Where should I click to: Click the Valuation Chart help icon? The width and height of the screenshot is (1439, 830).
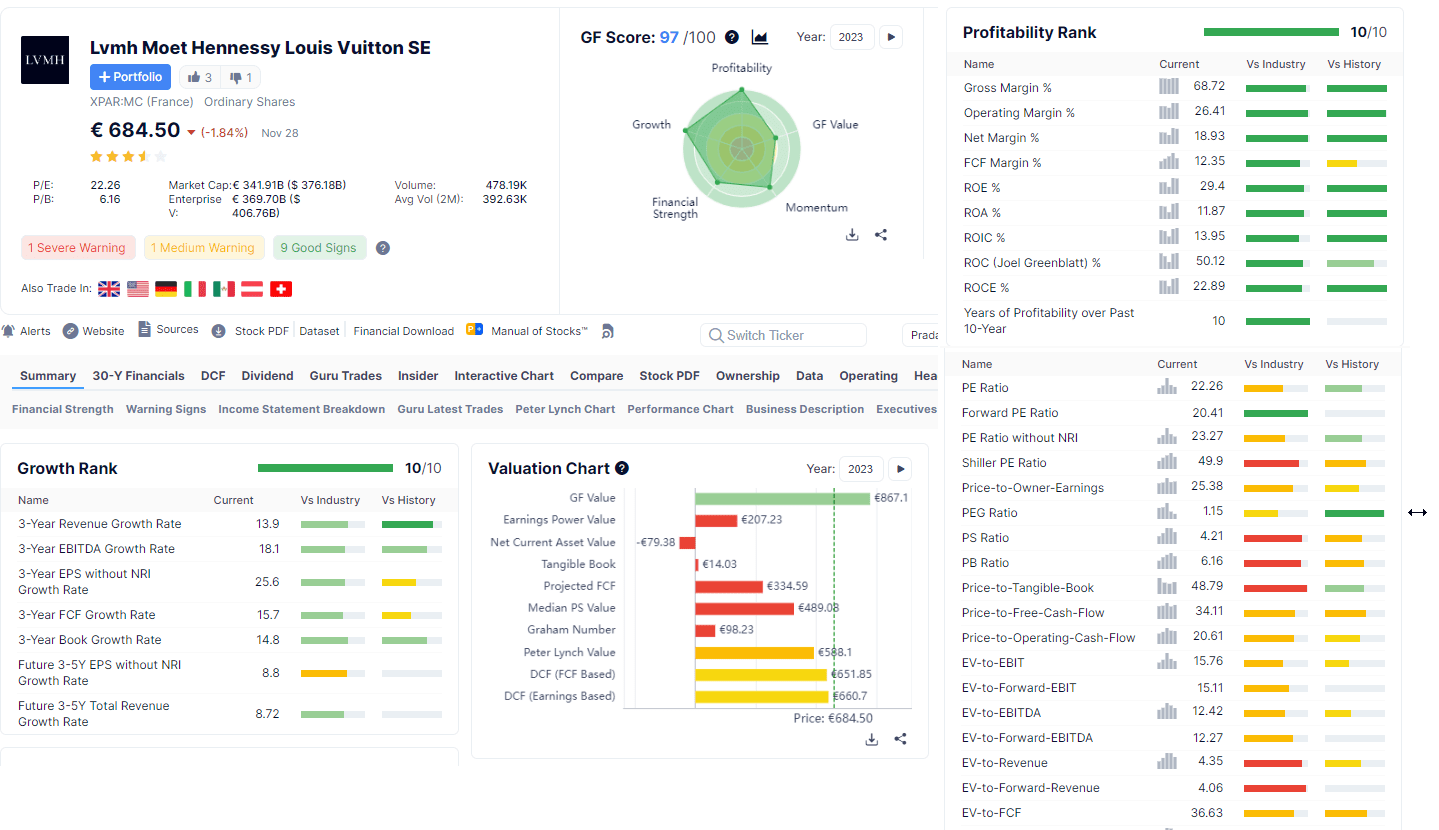point(622,468)
